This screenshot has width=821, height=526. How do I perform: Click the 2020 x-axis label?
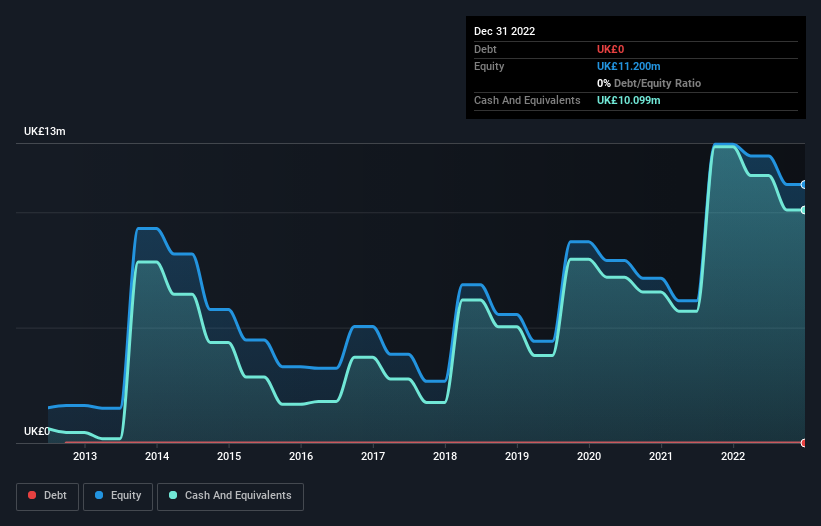(589, 456)
